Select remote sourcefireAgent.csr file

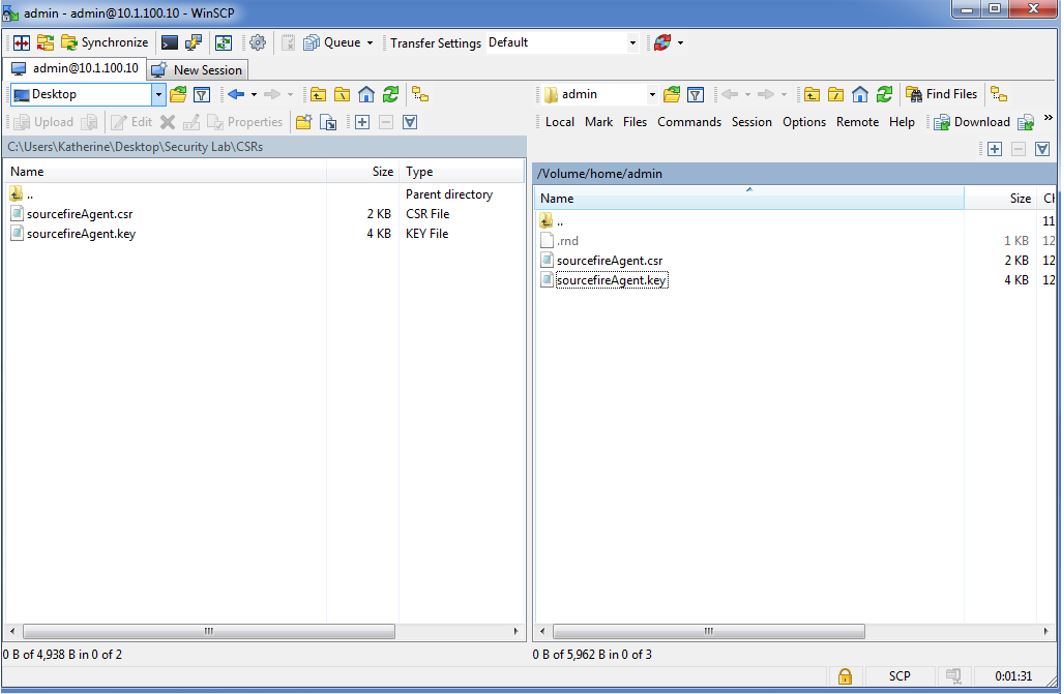609,261
